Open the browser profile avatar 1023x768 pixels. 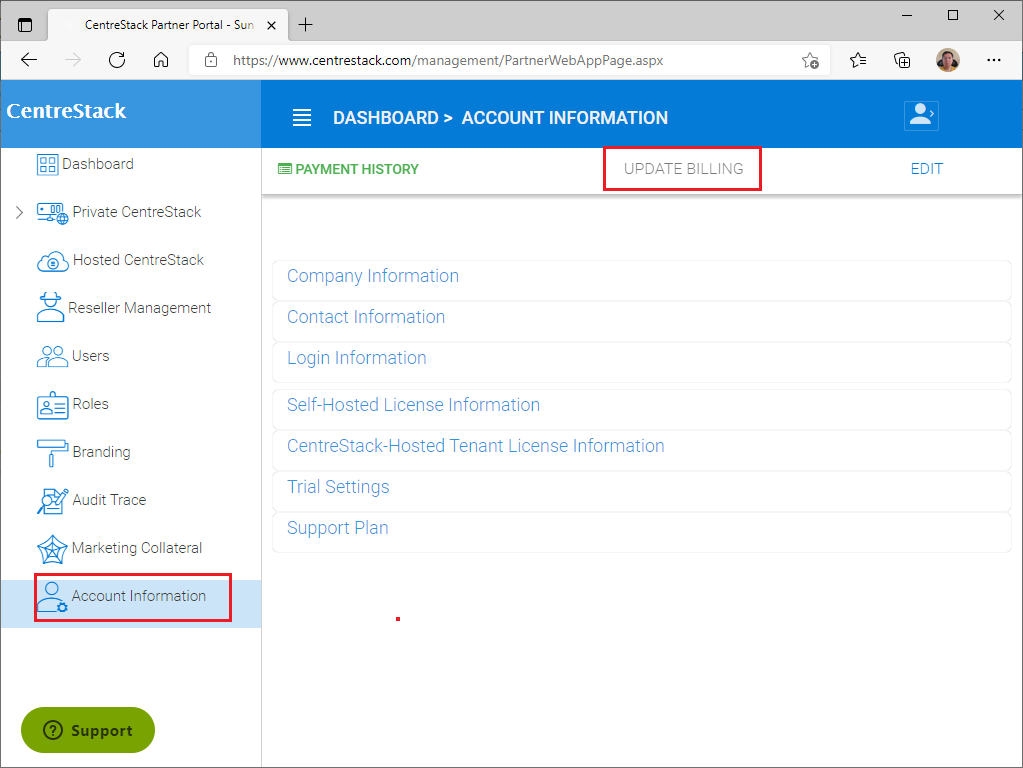[947, 60]
